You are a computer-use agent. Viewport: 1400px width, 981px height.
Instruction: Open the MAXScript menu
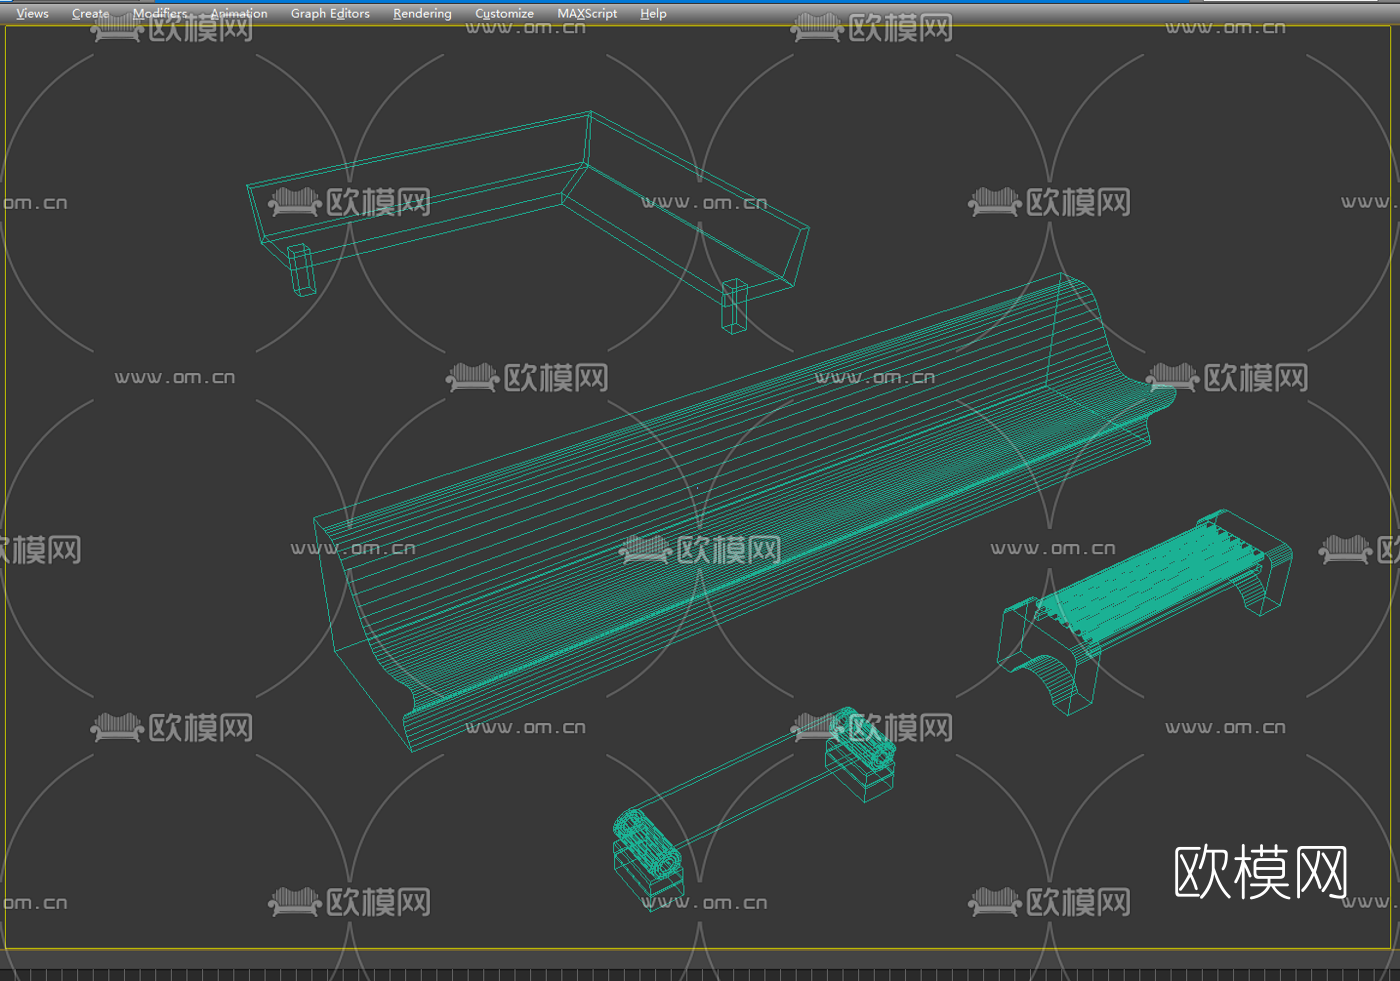point(587,13)
